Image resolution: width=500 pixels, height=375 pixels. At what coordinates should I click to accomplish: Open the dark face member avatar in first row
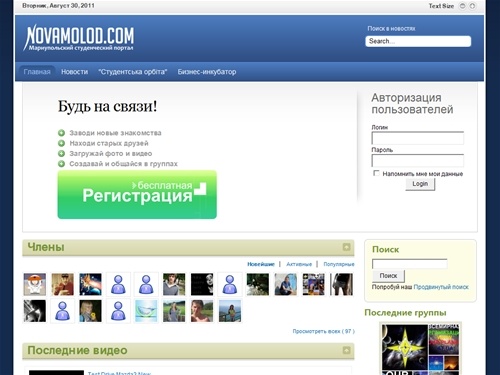202,284
